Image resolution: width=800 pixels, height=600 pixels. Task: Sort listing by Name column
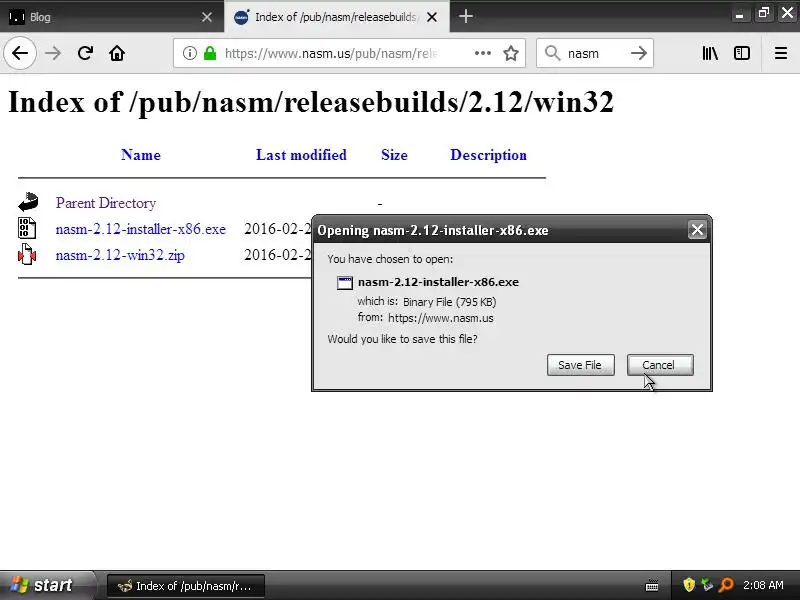pos(141,155)
